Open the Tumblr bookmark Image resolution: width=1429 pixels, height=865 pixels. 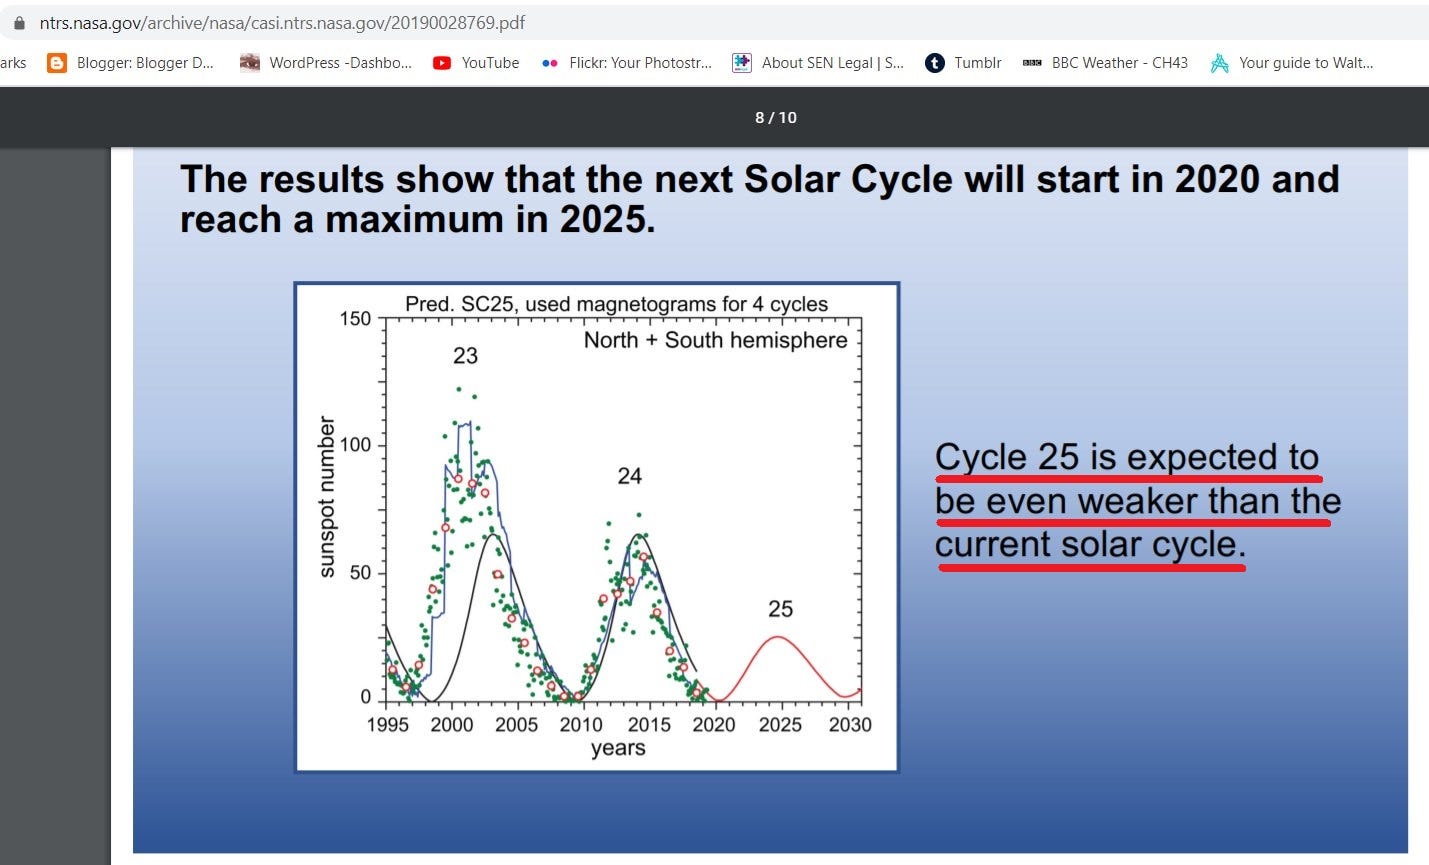click(963, 62)
